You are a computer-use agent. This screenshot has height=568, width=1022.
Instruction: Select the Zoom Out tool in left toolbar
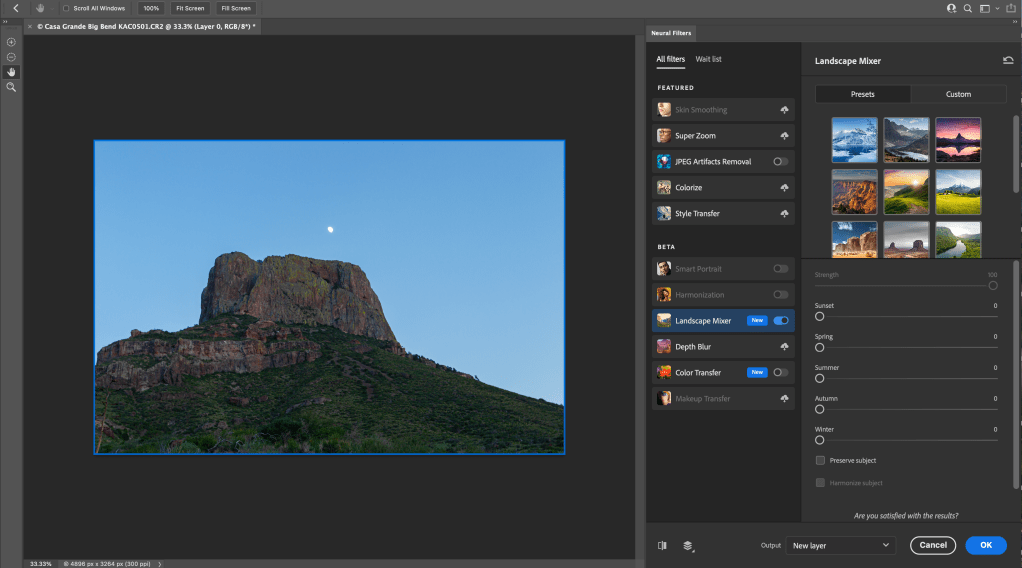11,57
